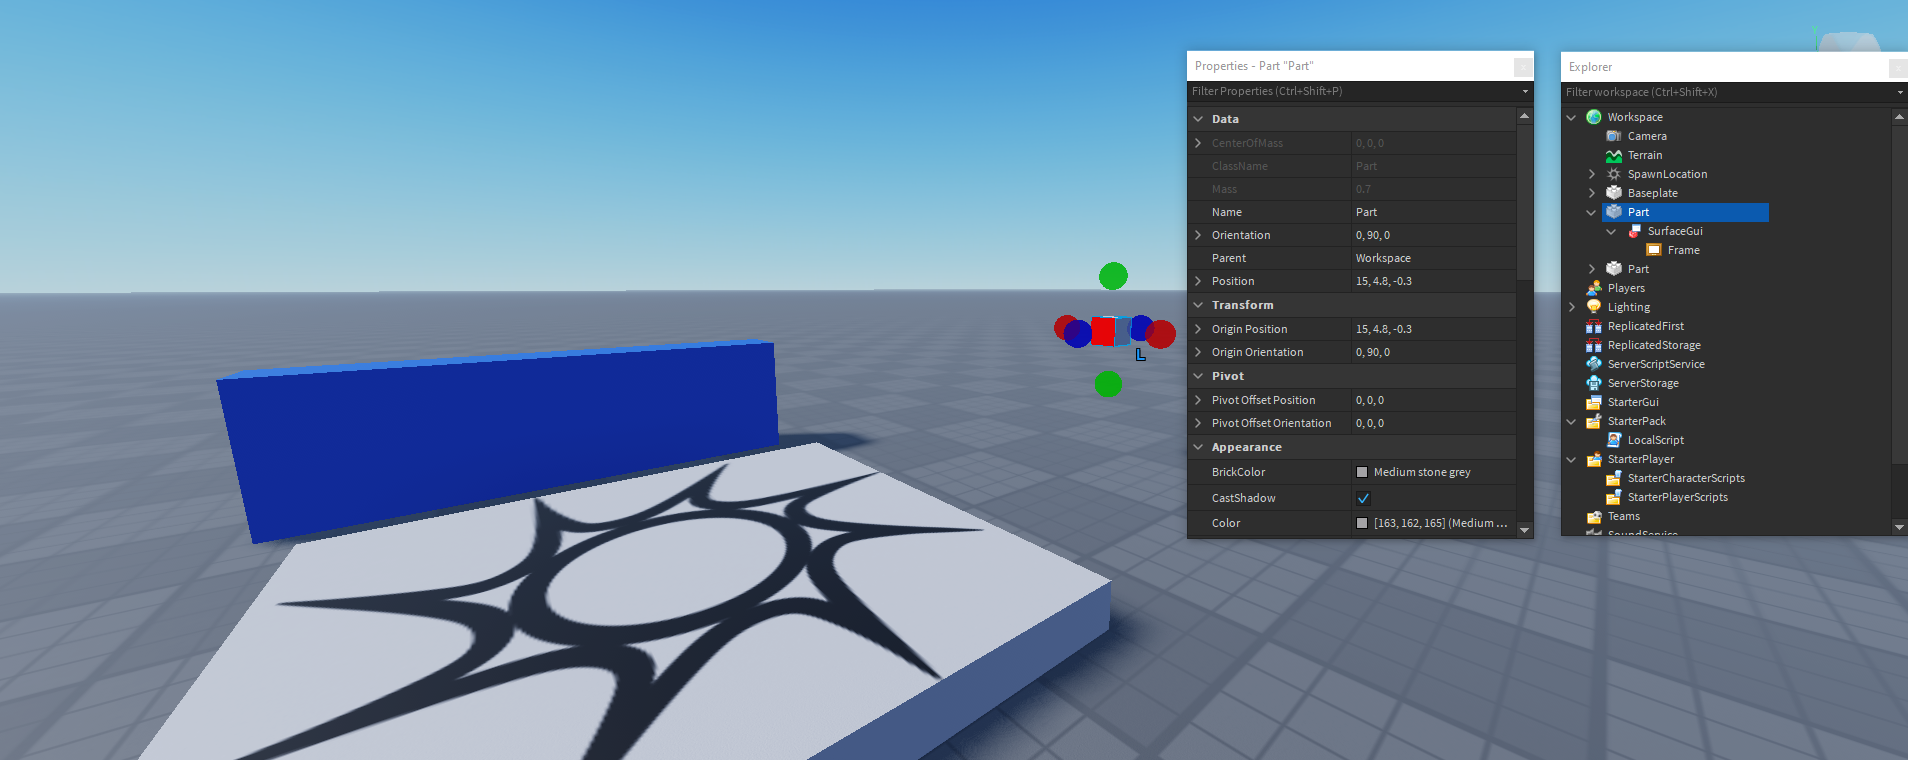Viewport: 1908px width, 760px height.
Task: Click the Players icon in Explorer
Action: tap(1594, 288)
